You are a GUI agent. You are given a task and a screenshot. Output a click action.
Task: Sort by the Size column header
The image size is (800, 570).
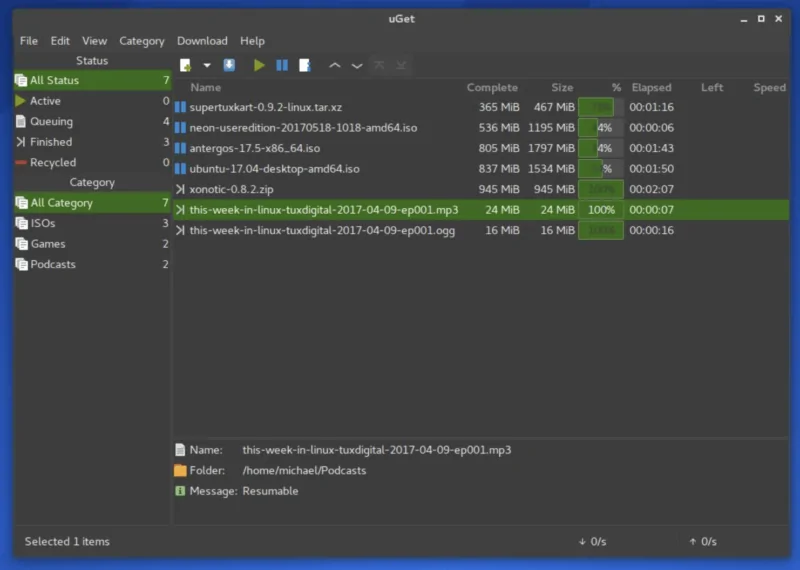[x=562, y=87]
